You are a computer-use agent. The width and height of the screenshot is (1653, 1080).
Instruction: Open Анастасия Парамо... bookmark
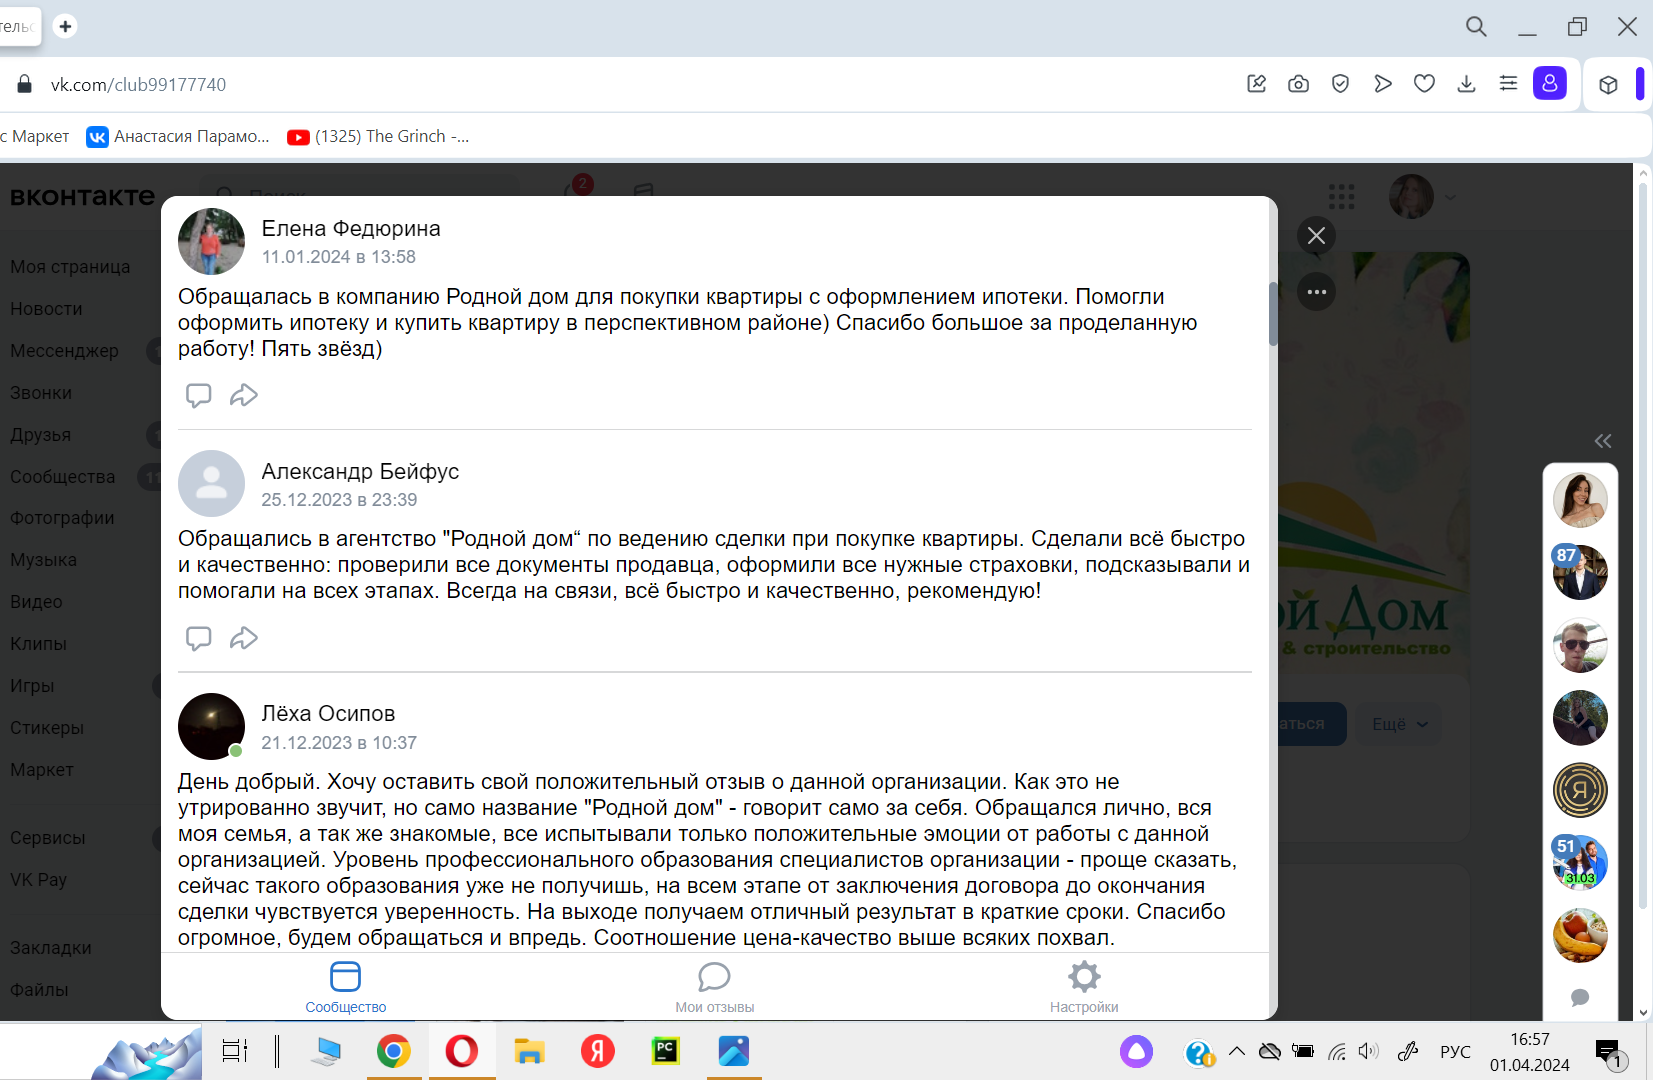click(178, 137)
